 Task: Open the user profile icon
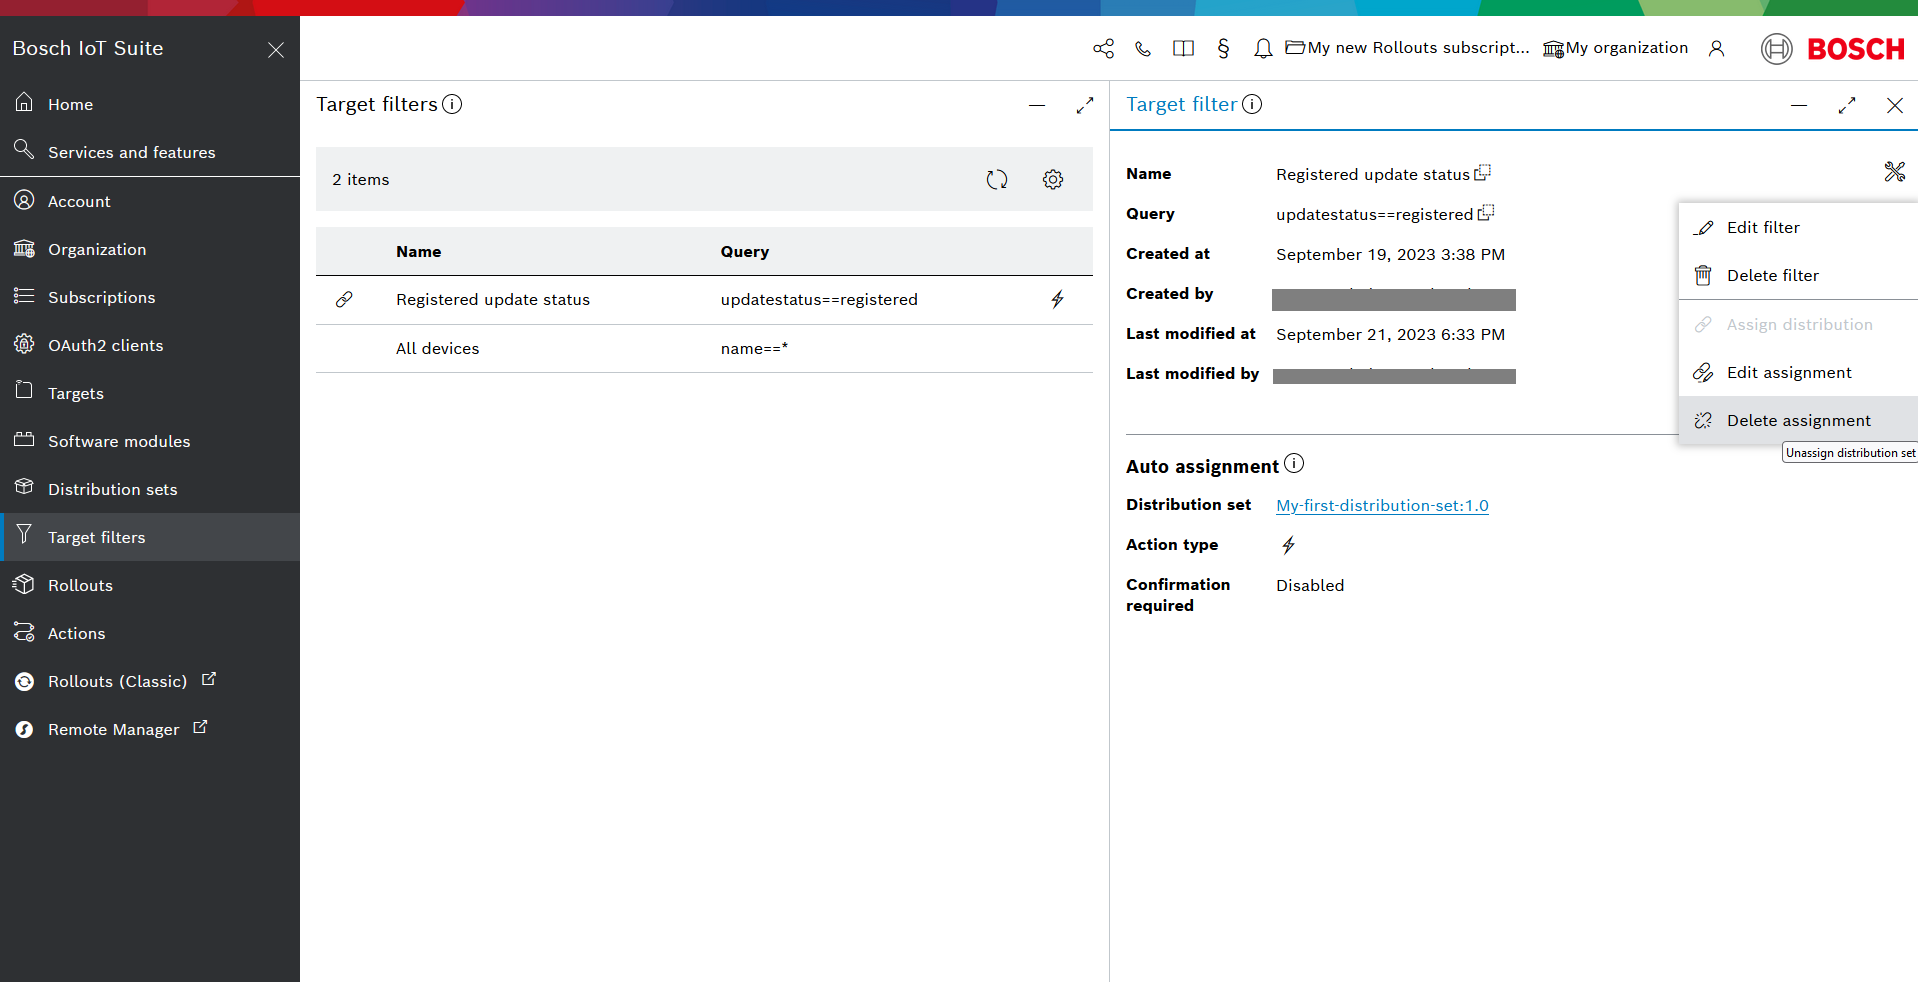pos(1716,49)
